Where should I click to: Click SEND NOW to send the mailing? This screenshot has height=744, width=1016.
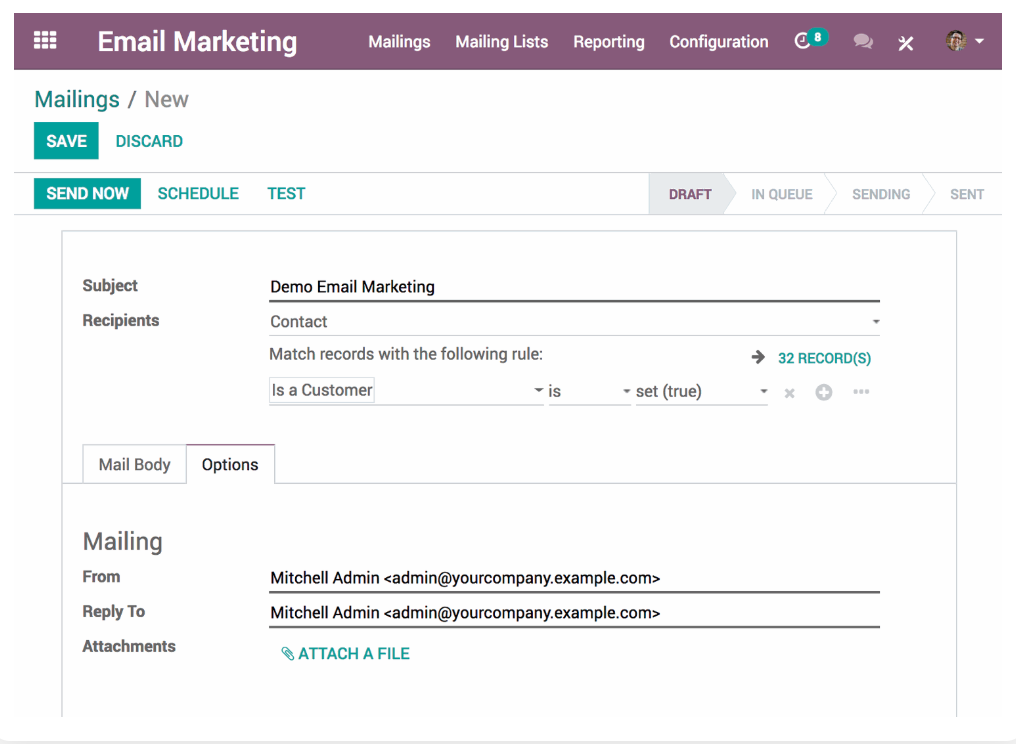point(87,193)
